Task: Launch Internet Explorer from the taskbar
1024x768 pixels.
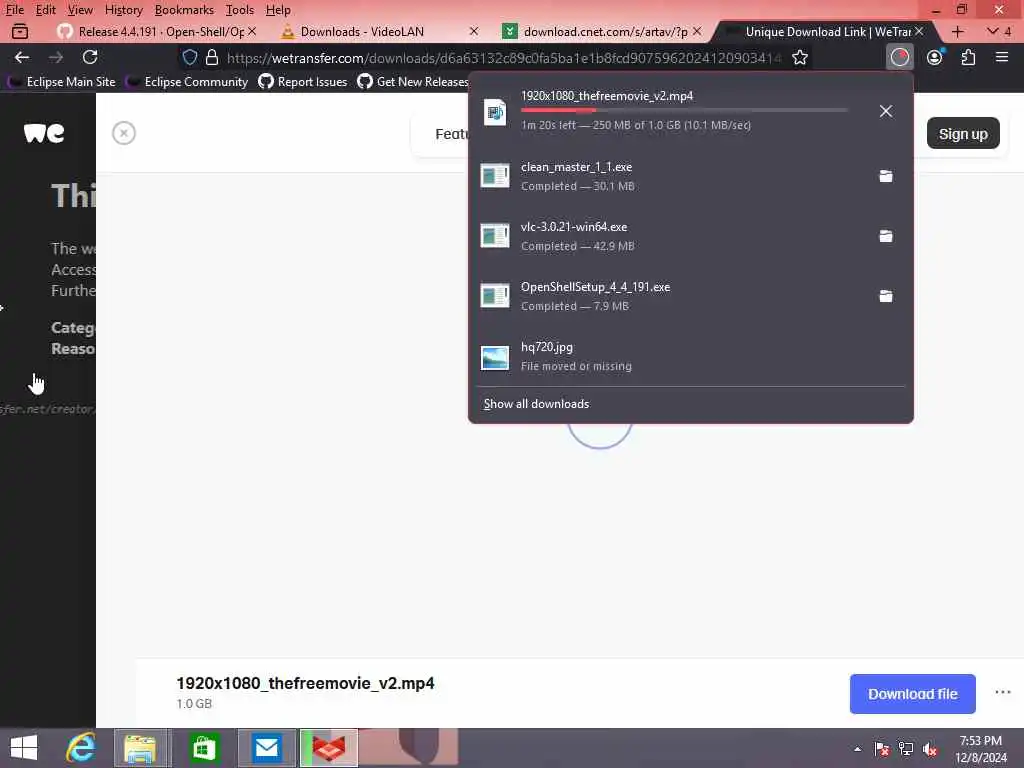Action: click(x=81, y=748)
